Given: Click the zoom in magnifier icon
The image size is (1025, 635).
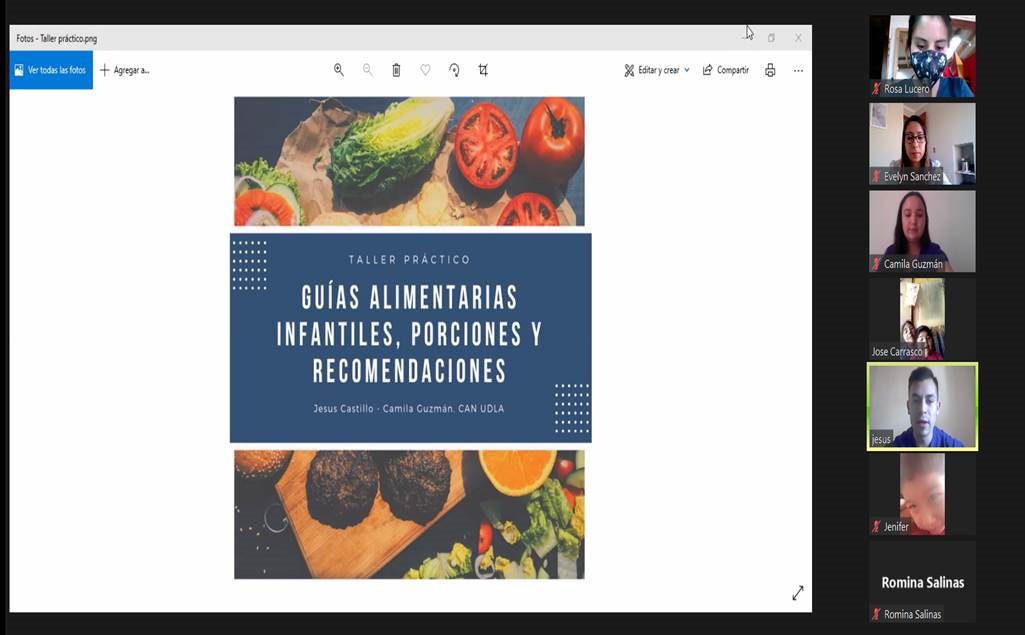Looking at the screenshot, I should tap(339, 70).
